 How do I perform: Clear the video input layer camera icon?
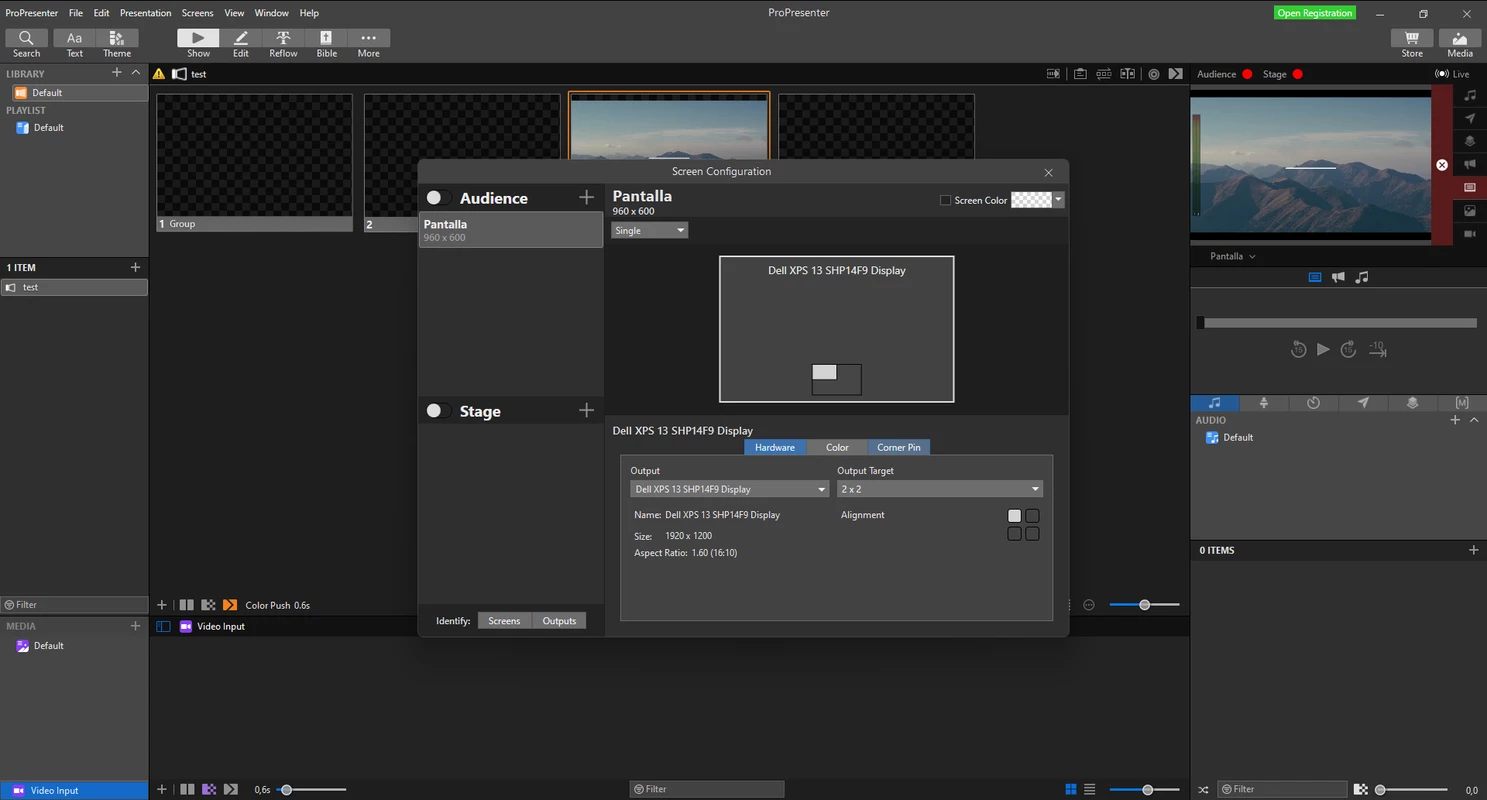pos(1469,233)
